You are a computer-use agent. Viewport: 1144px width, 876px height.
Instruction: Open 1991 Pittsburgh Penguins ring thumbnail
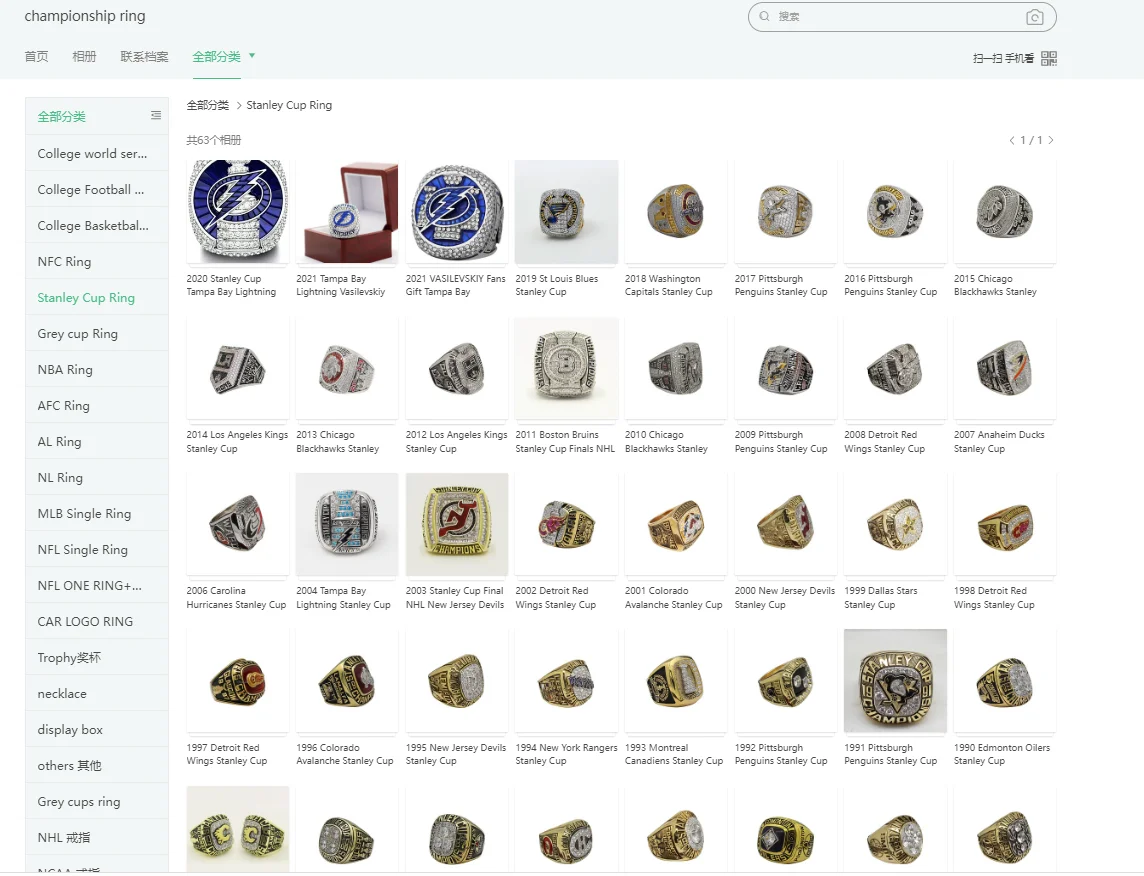[x=895, y=681]
